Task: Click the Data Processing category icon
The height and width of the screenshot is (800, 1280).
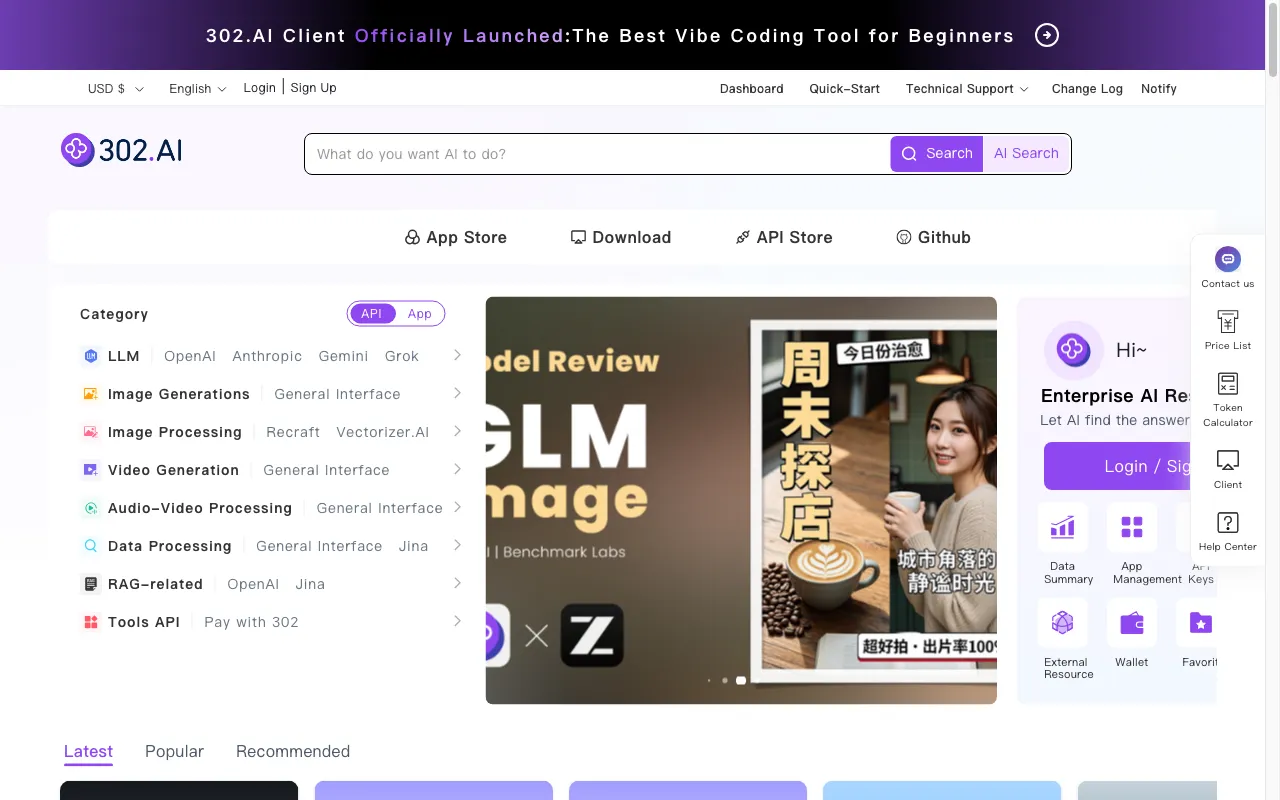Action: [x=91, y=546]
